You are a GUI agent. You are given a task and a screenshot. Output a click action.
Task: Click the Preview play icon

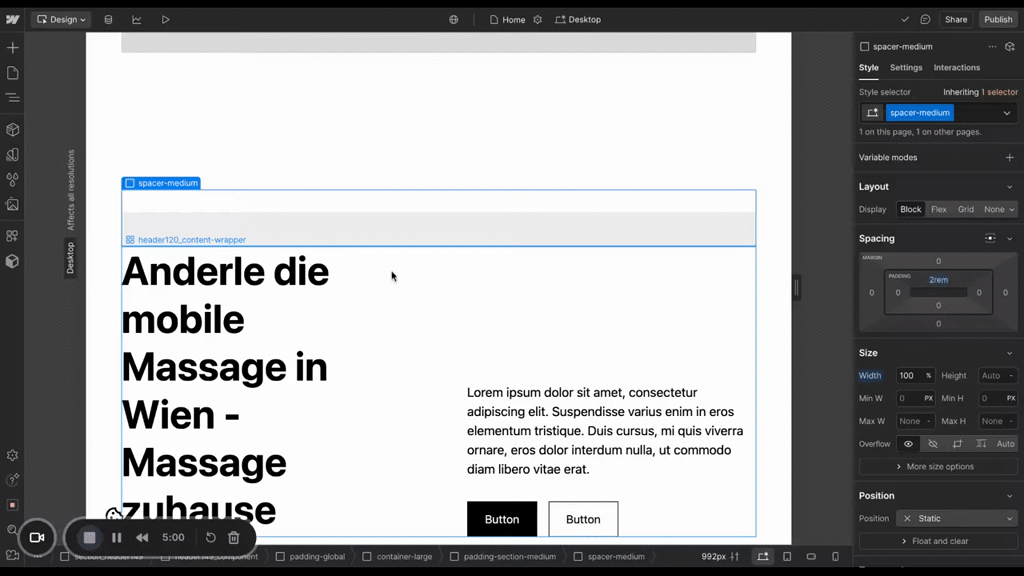(x=165, y=19)
